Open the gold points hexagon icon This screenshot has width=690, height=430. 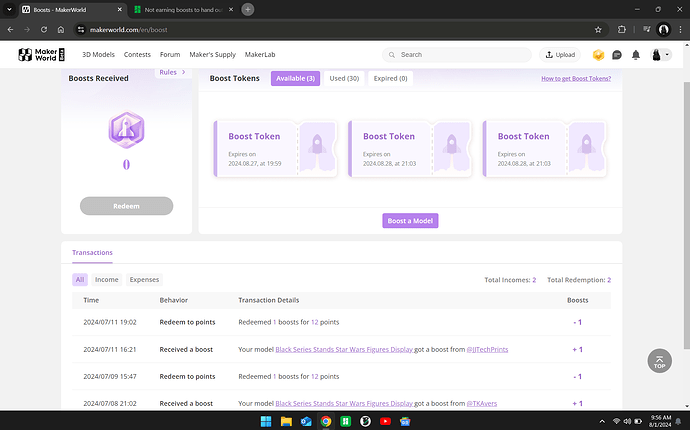coord(598,55)
